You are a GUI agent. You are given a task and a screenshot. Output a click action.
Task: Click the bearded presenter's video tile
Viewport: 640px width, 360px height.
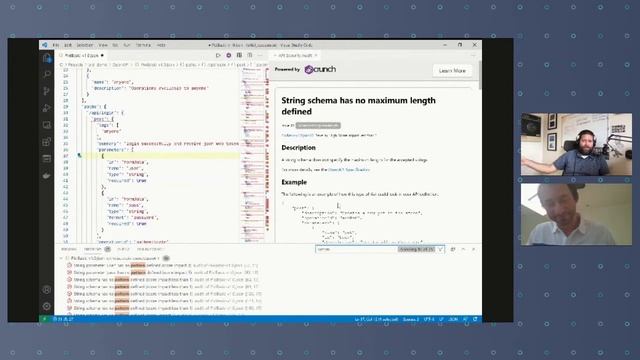[x=576, y=144]
